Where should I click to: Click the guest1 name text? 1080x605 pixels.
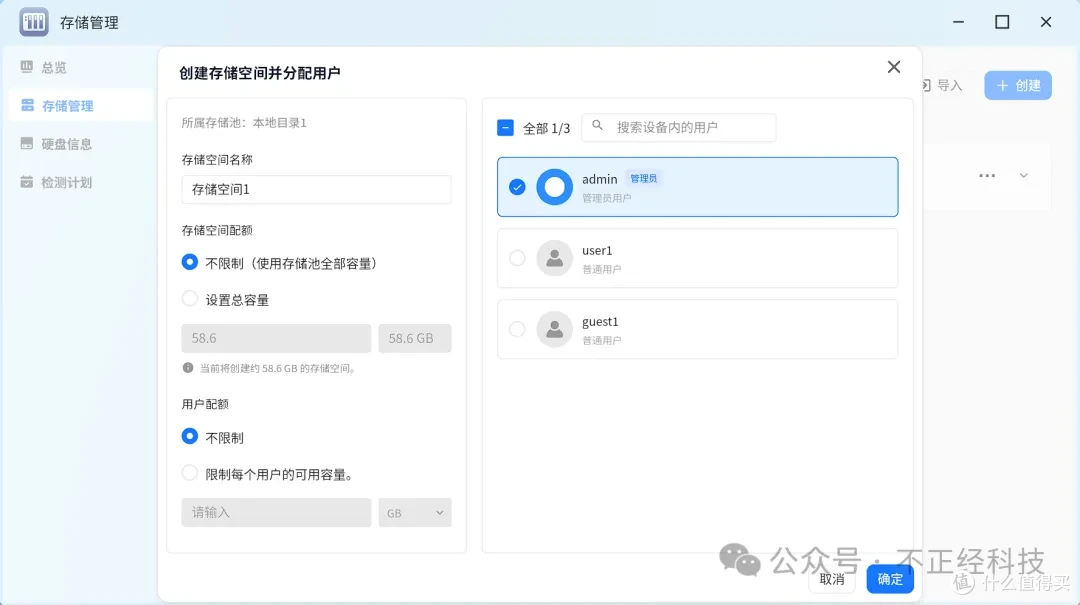tap(600, 322)
